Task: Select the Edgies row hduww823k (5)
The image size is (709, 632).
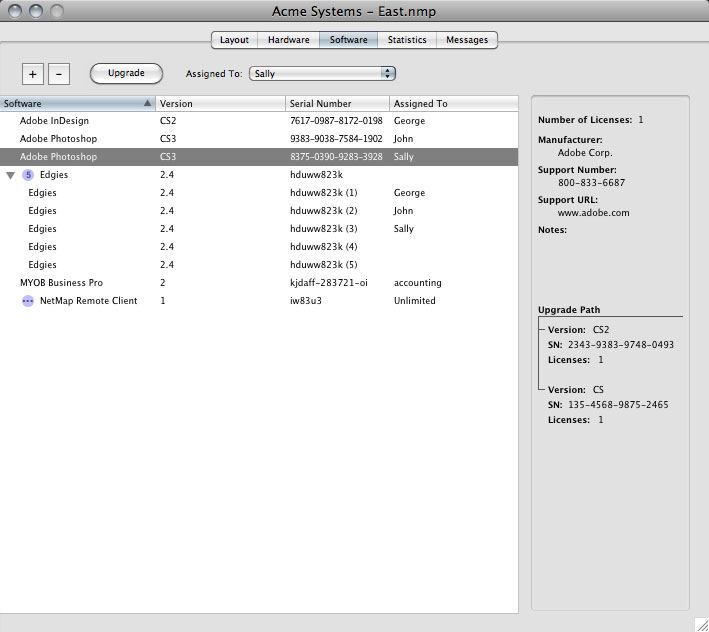Action: [x=259, y=265]
